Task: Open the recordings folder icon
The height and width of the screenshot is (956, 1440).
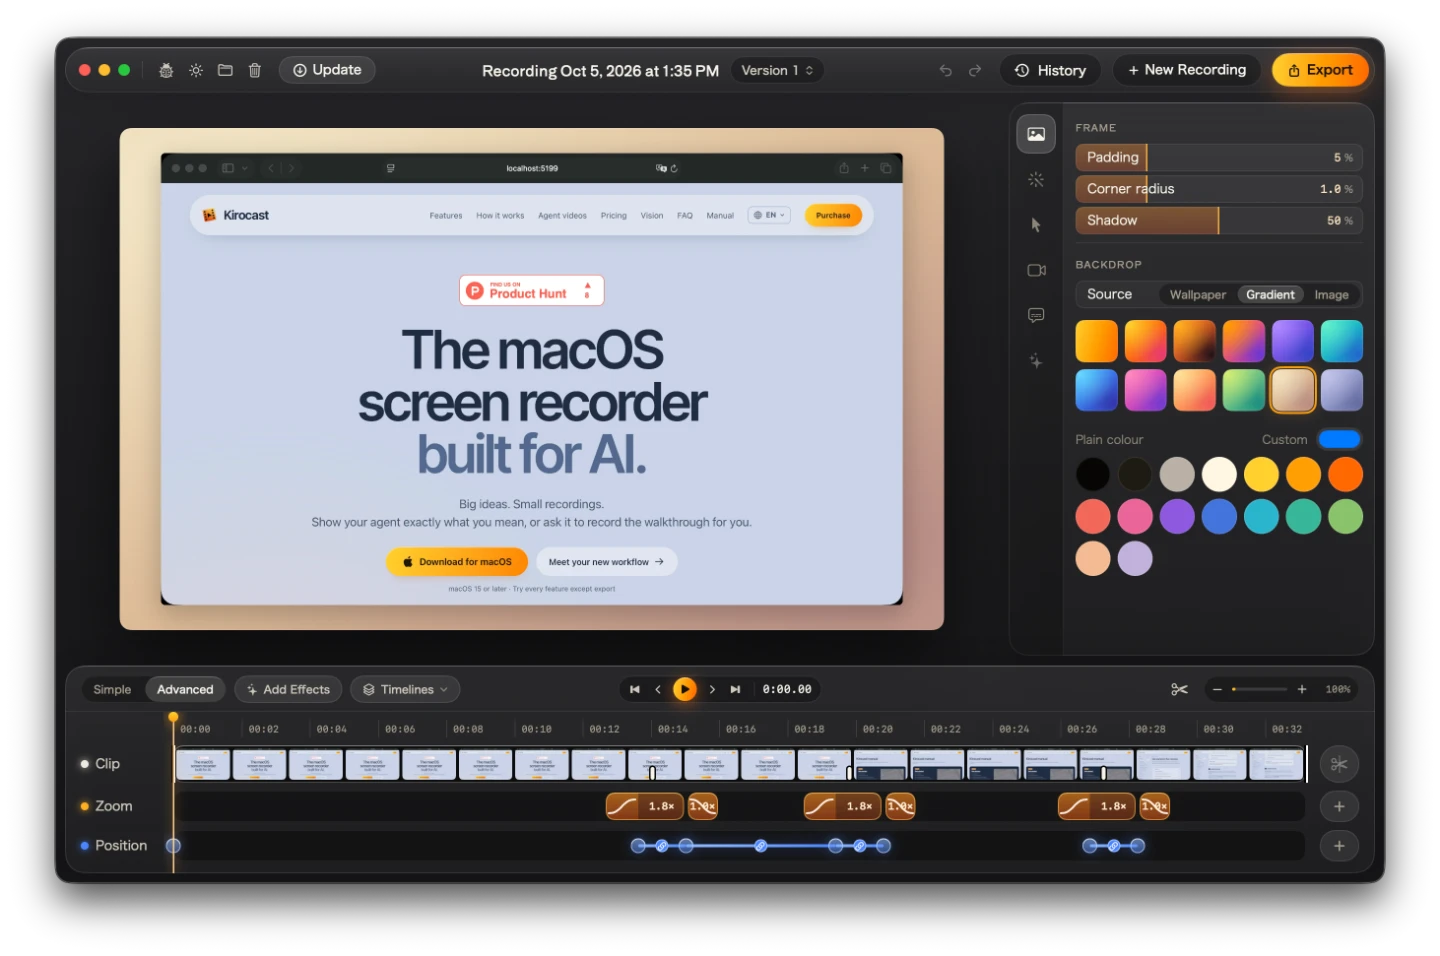Action: pos(225,70)
